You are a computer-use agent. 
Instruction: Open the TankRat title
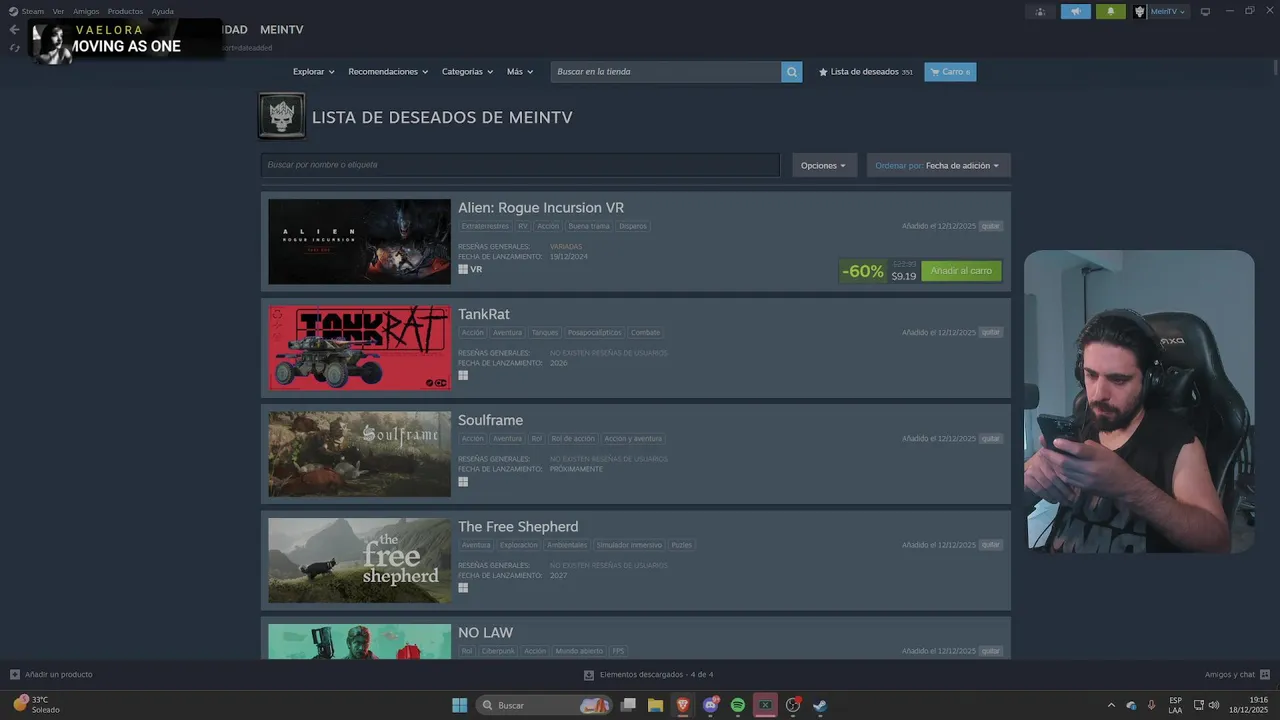coord(484,314)
